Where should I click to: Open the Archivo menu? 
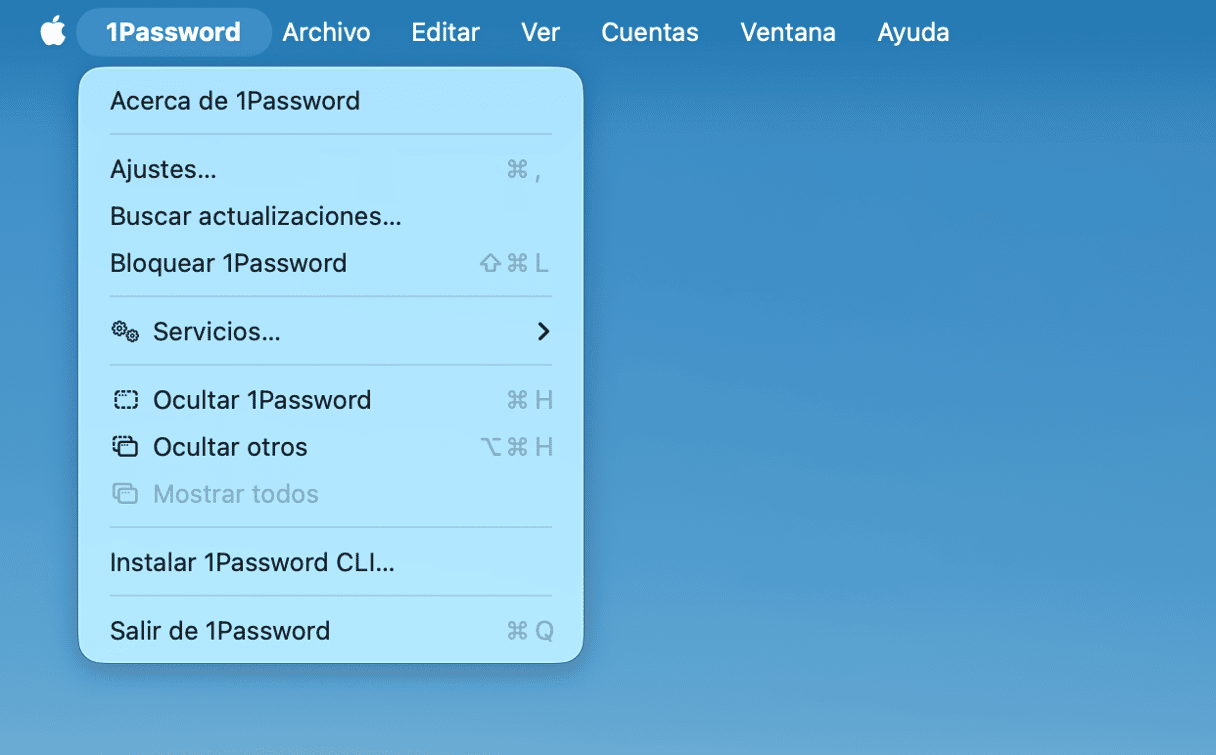326,32
